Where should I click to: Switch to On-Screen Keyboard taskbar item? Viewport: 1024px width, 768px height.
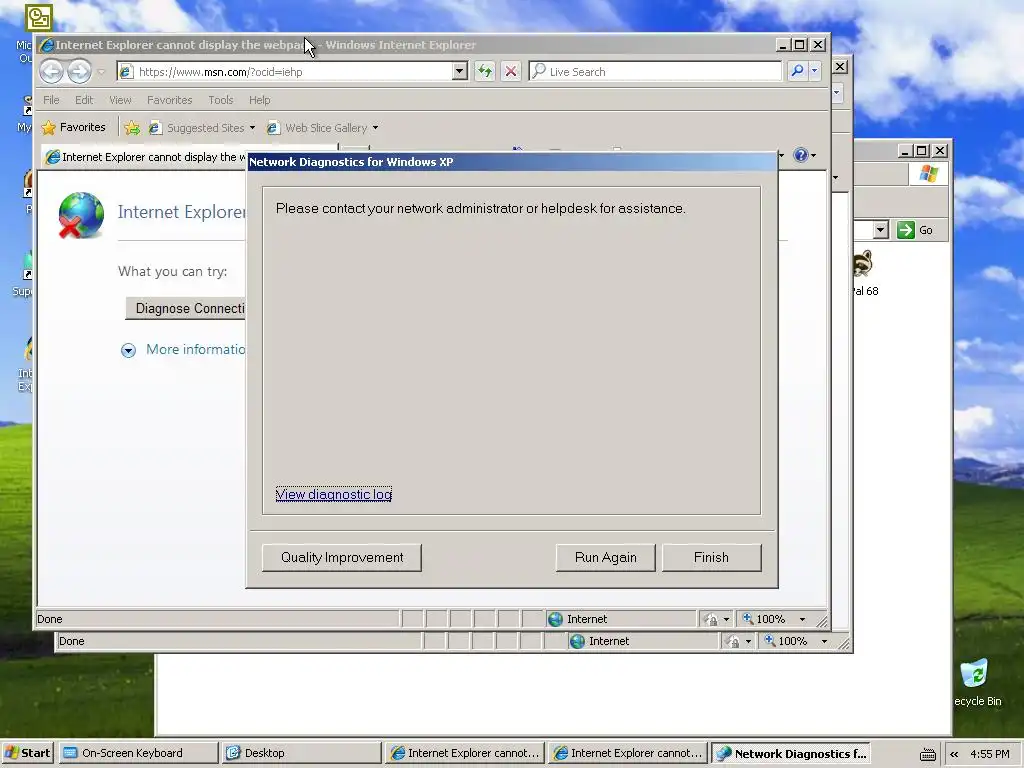tap(138, 753)
